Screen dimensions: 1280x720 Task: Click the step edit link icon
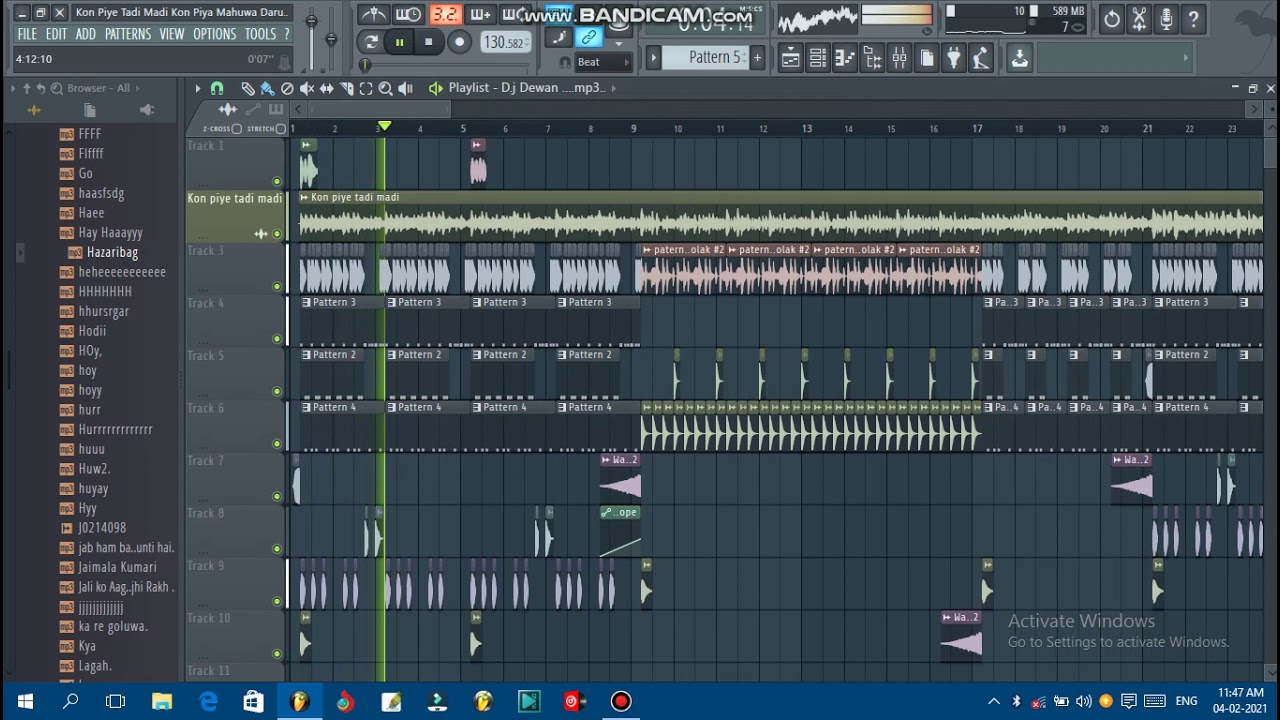click(x=589, y=38)
